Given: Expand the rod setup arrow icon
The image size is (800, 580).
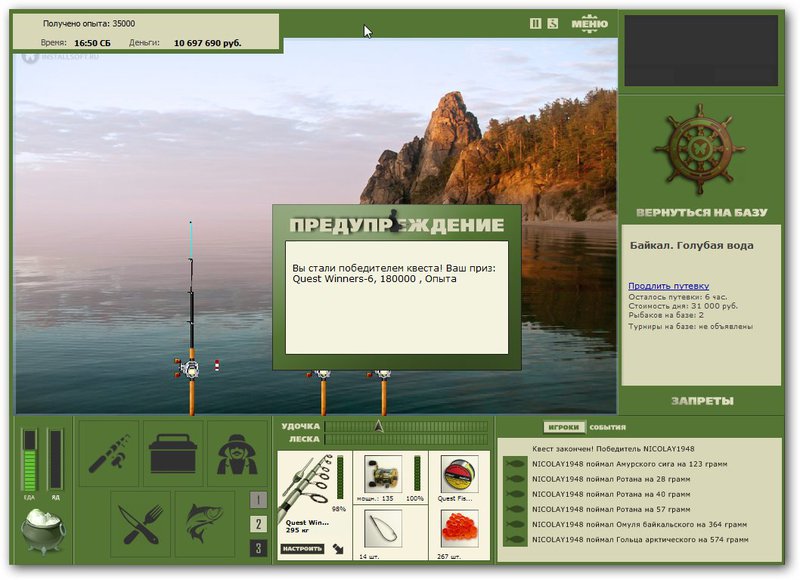Looking at the screenshot, I should 338,549.
